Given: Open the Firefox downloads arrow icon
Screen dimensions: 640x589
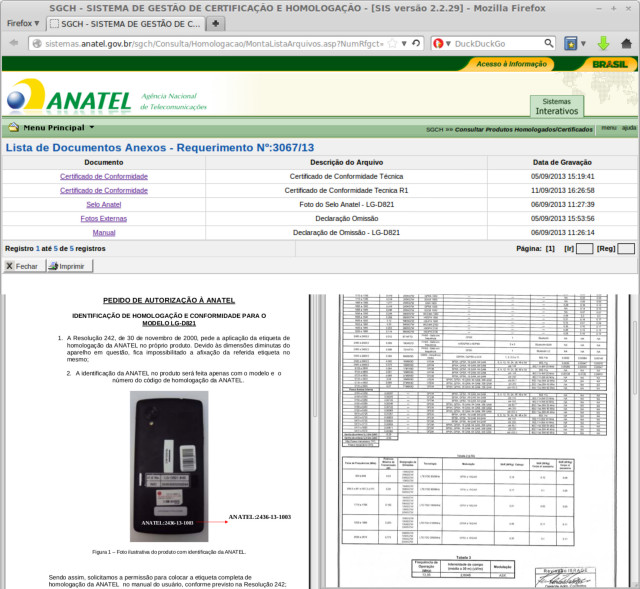Looking at the screenshot, I should [x=603, y=44].
